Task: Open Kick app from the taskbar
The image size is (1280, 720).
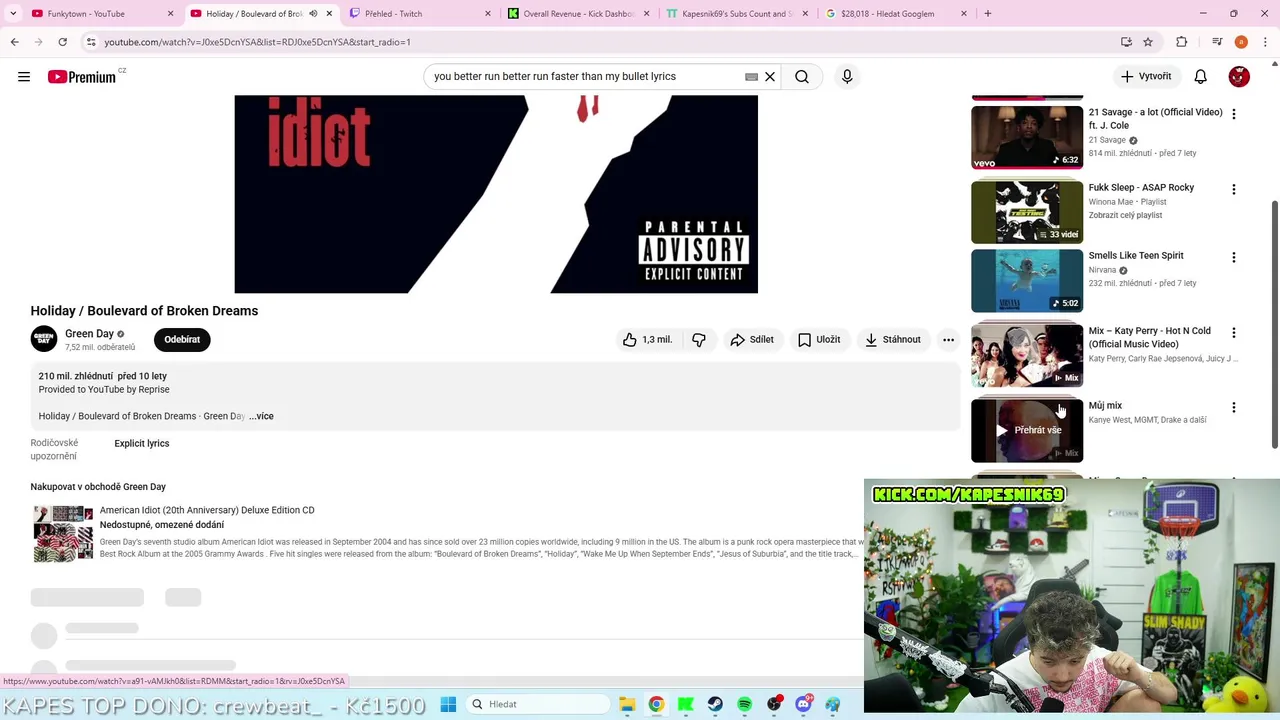Action: click(686, 704)
